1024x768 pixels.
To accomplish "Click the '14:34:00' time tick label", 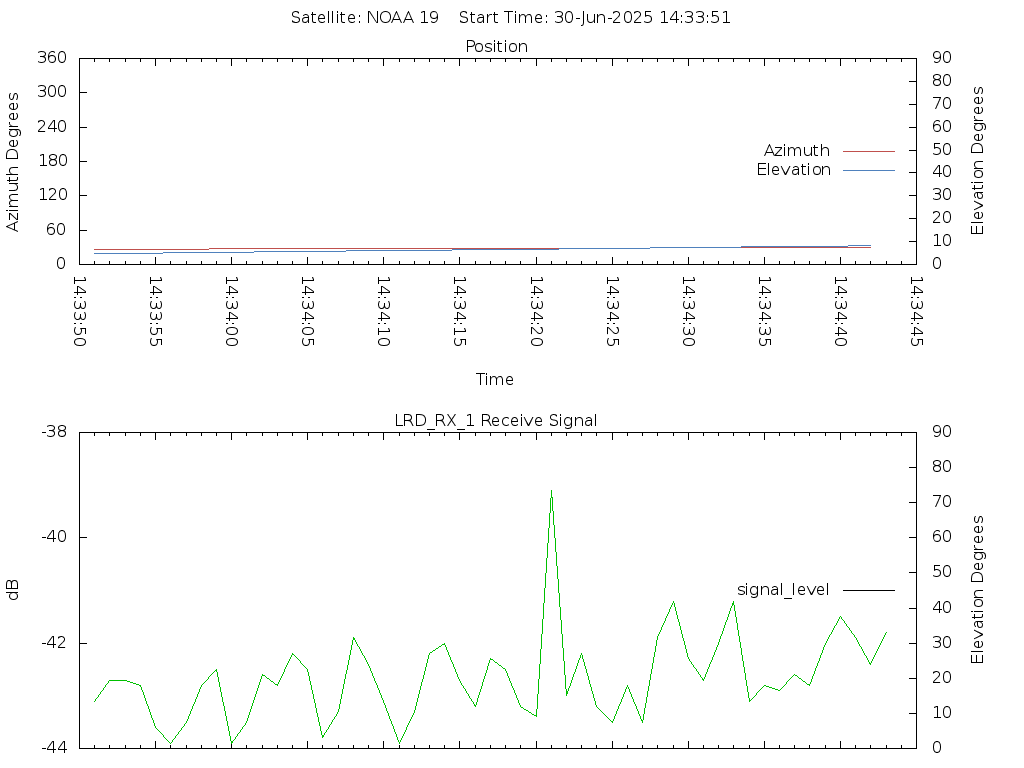I will [231, 311].
